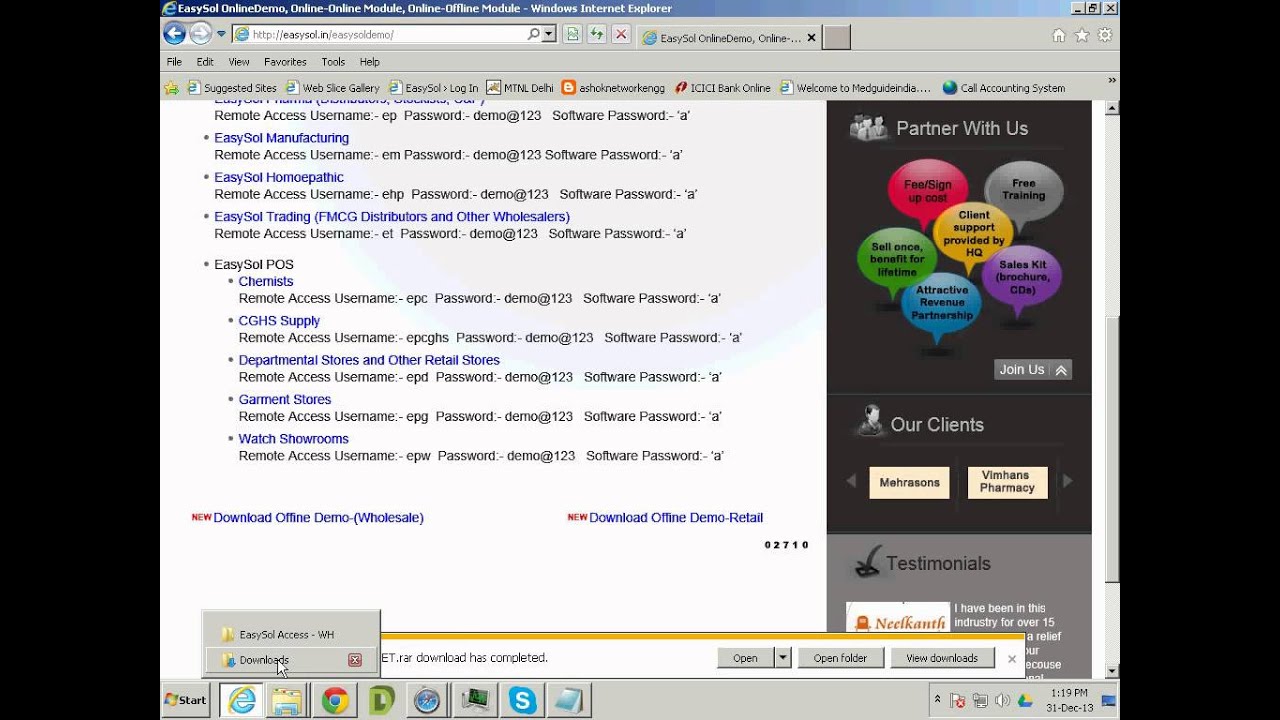Viewport: 1280px width, 720px height.
Task: Click the search magnifier in address bar
Action: [x=534, y=34]
